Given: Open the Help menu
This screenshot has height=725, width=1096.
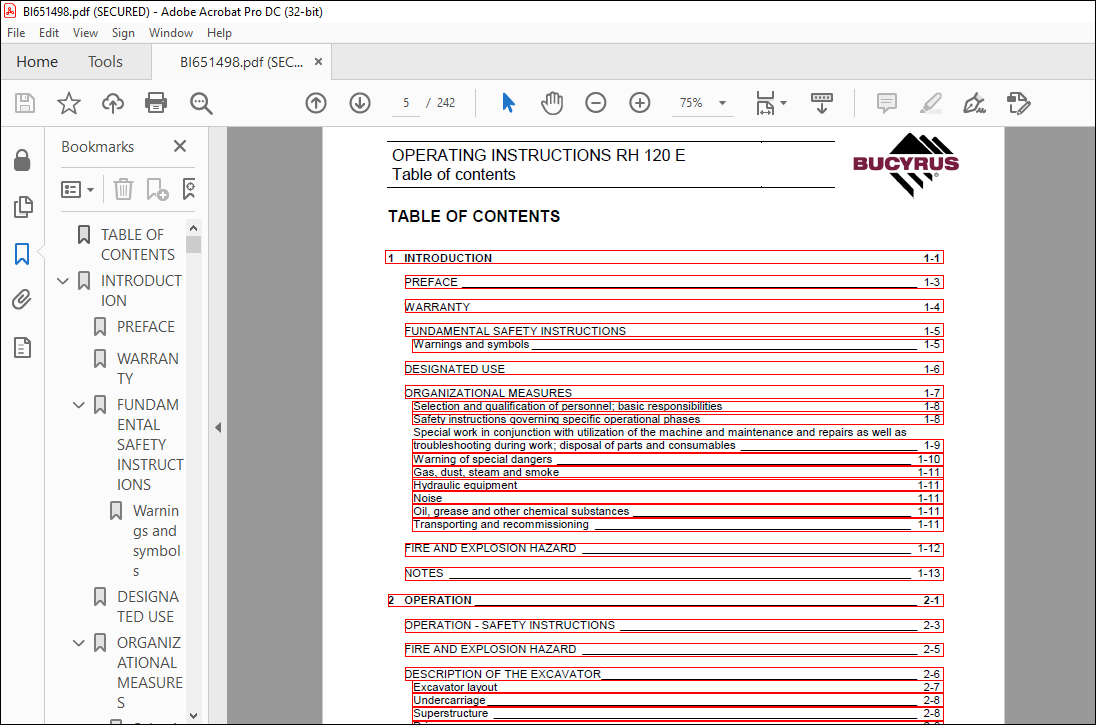Looking at the screenshot, I should [x=219, y=33].
